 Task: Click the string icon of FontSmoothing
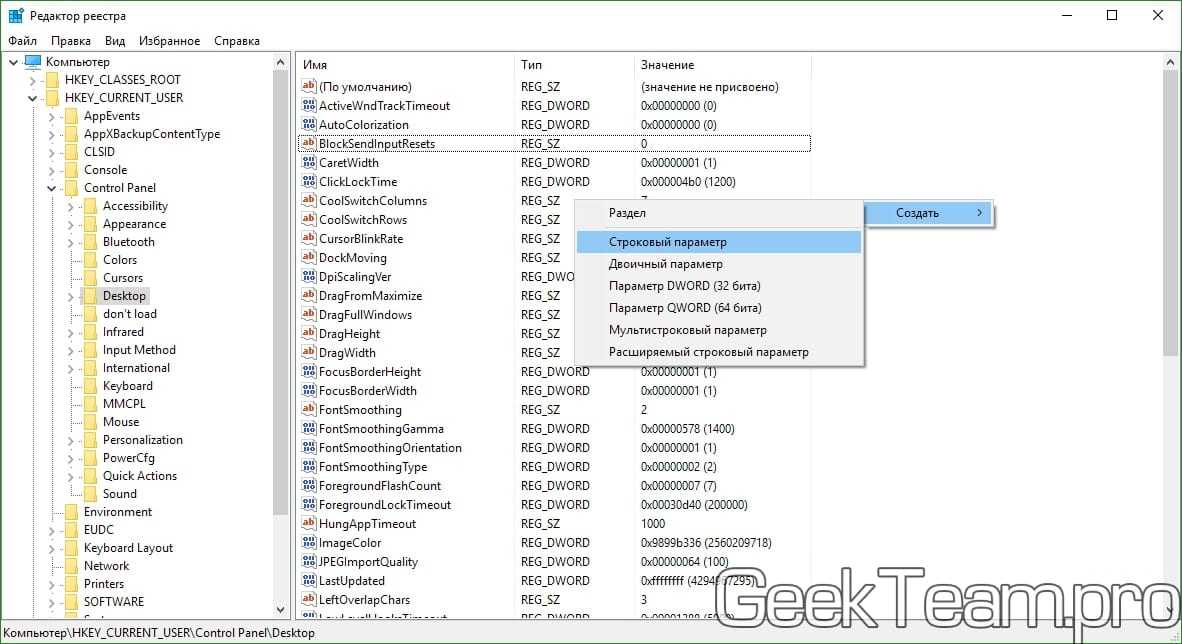point(308,409)
